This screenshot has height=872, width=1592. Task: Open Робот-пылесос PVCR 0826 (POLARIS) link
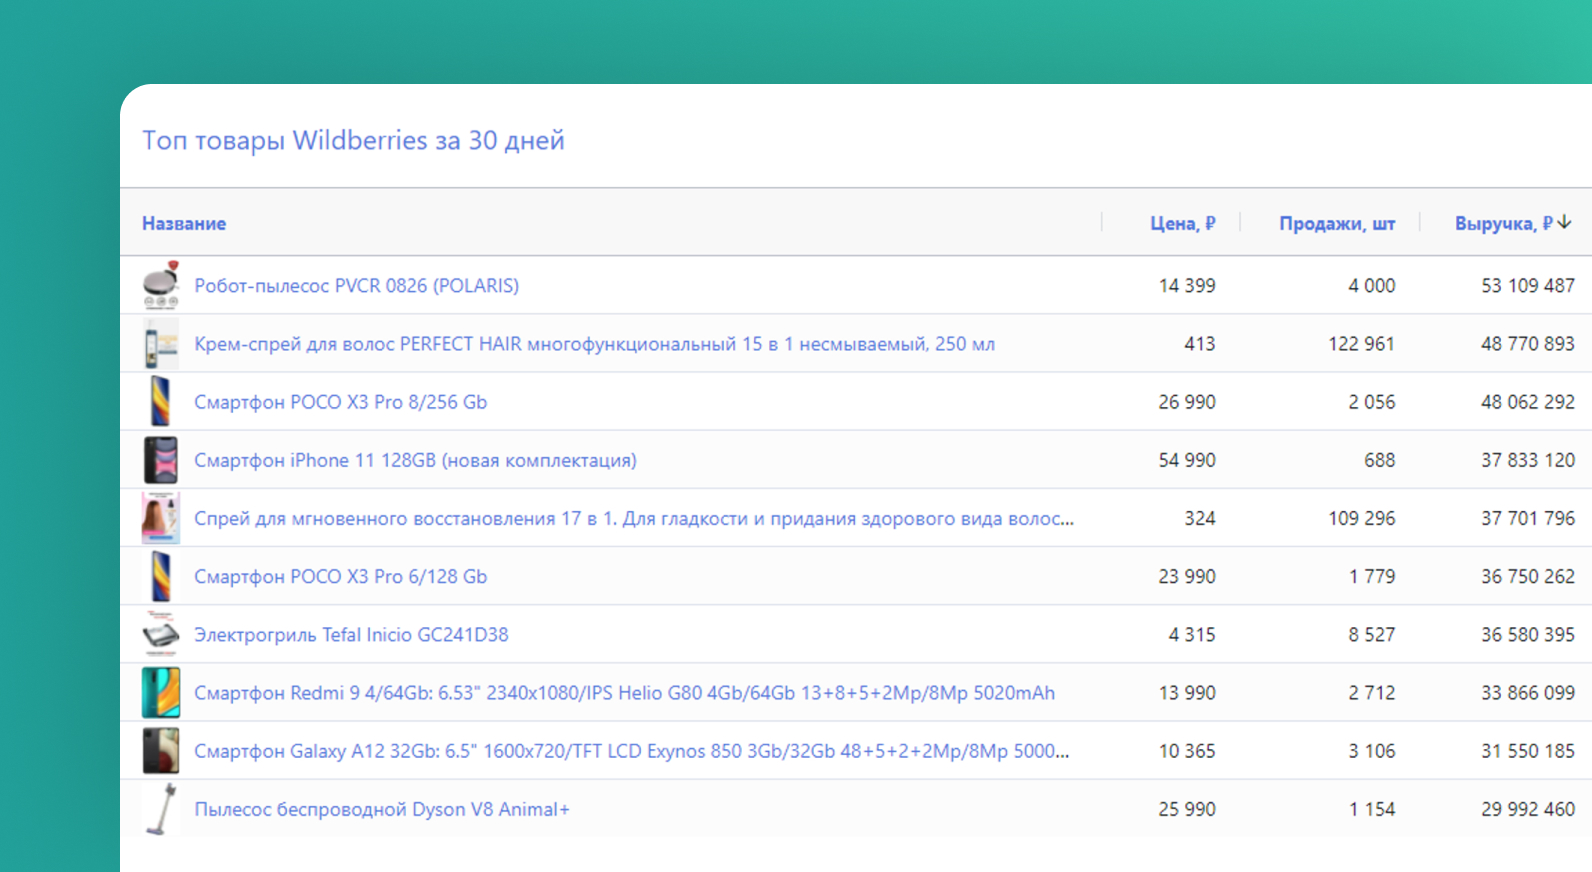[356, 286]
